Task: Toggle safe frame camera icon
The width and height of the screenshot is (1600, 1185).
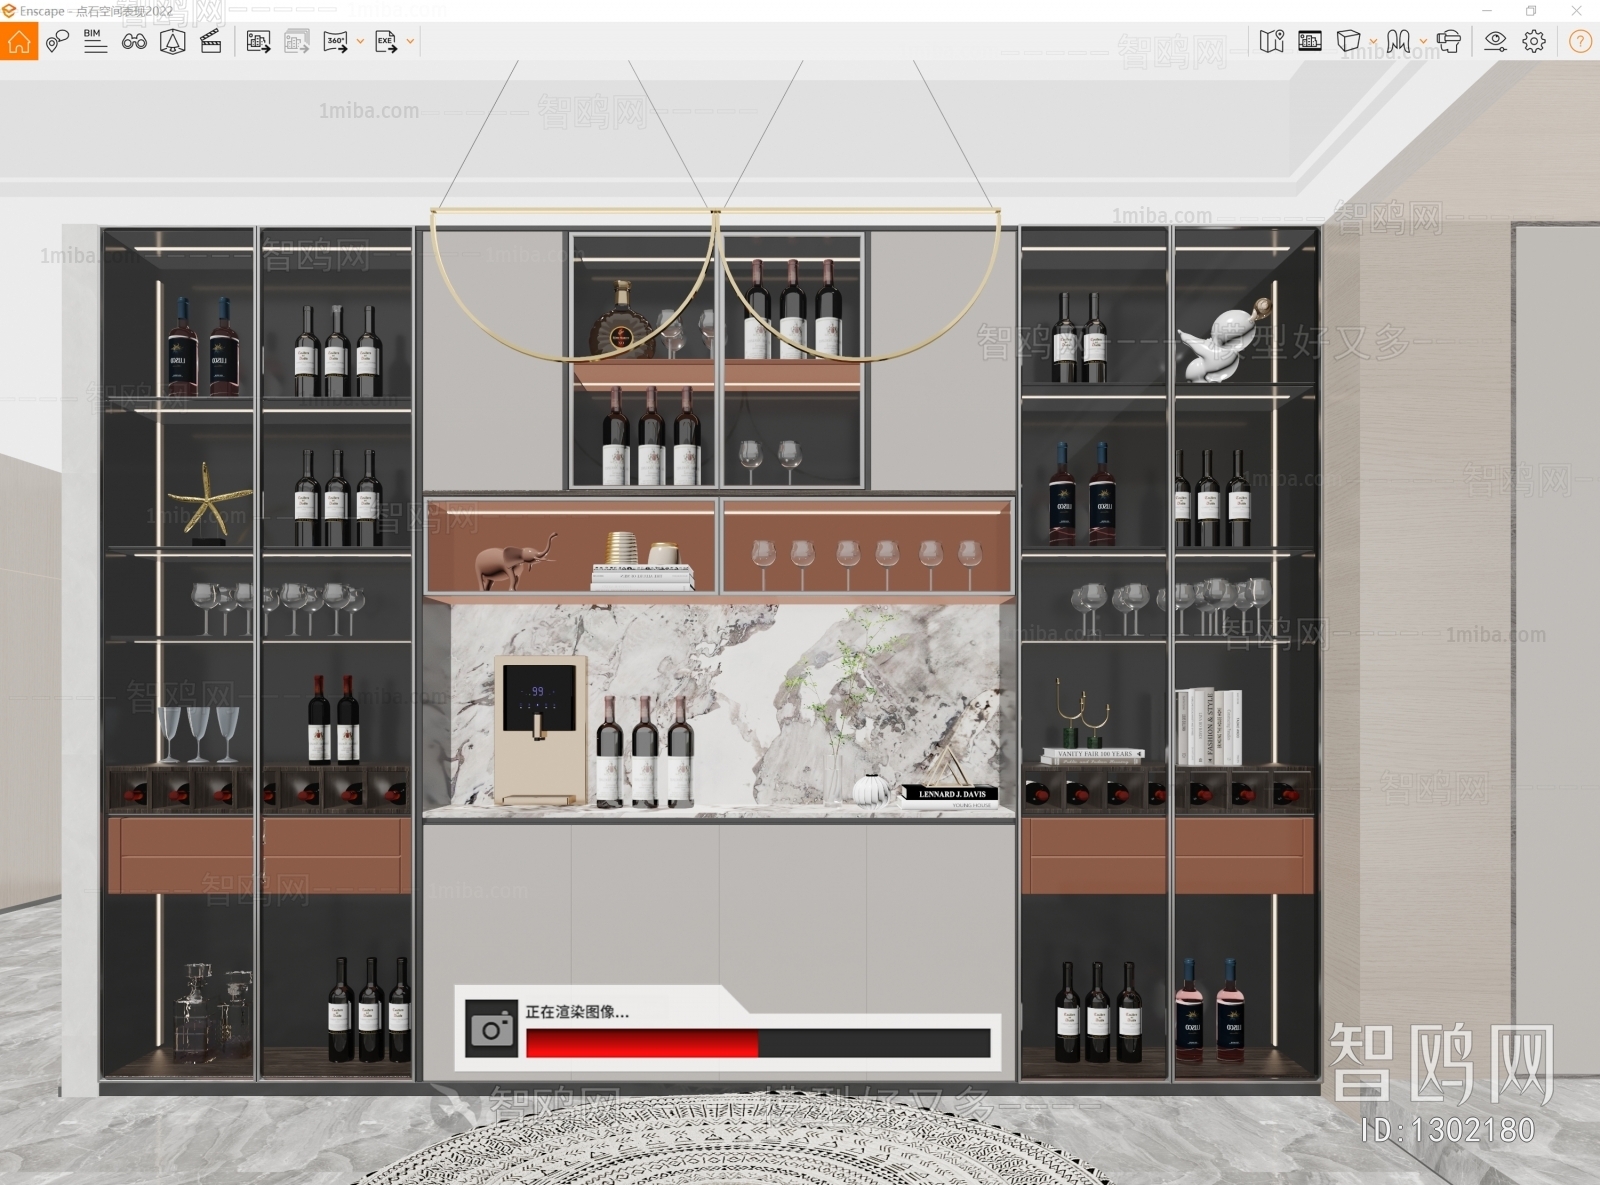Action: (172, 41)
